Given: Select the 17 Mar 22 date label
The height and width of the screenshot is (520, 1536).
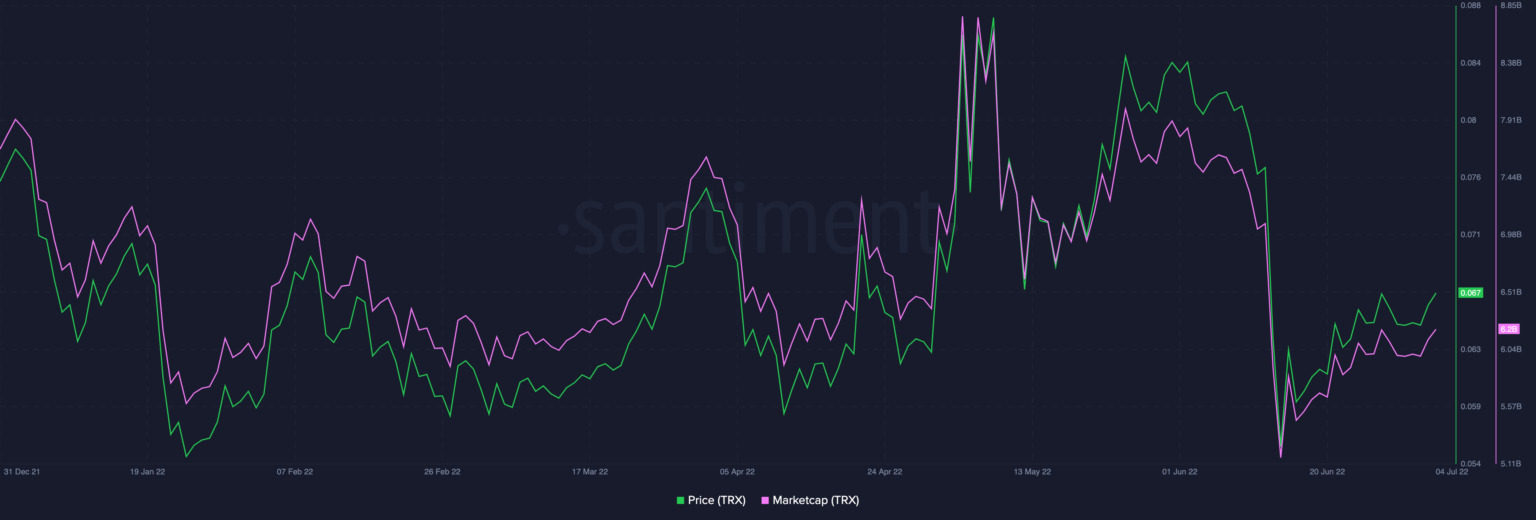Looking at the screenshot, I should 590,470.
